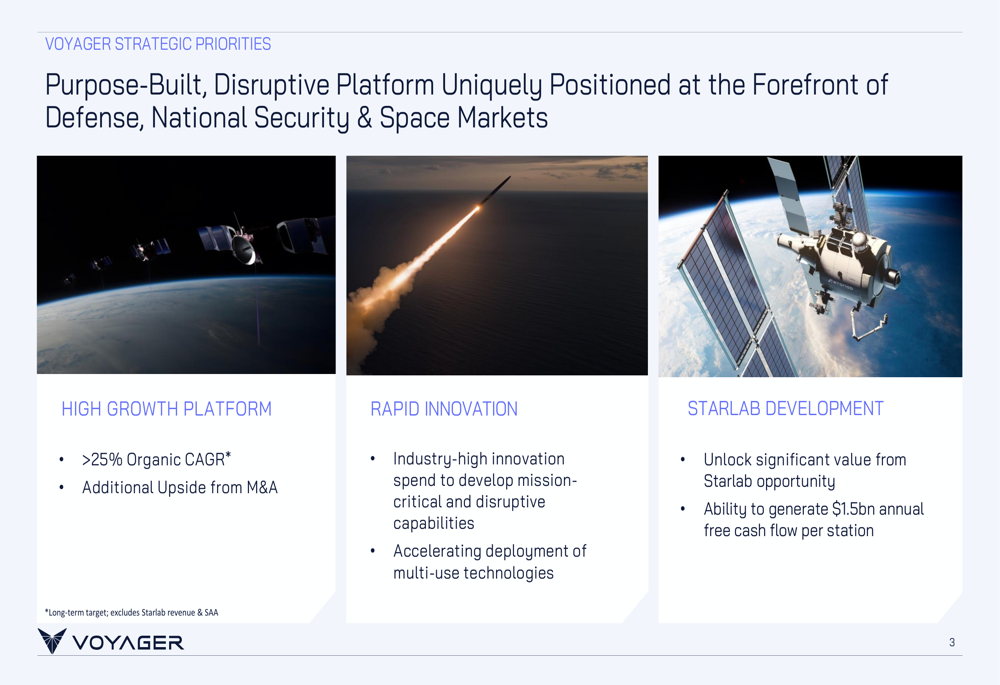Click the 'STARLAB DEVELOPMENT' heading
The width and height of the screenshot is (1000, 685).
(785, 408)
